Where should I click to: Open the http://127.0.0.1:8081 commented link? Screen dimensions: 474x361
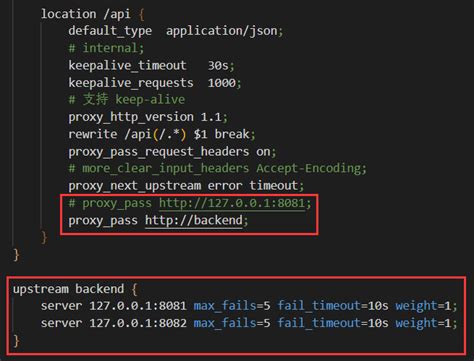point(232,203)
